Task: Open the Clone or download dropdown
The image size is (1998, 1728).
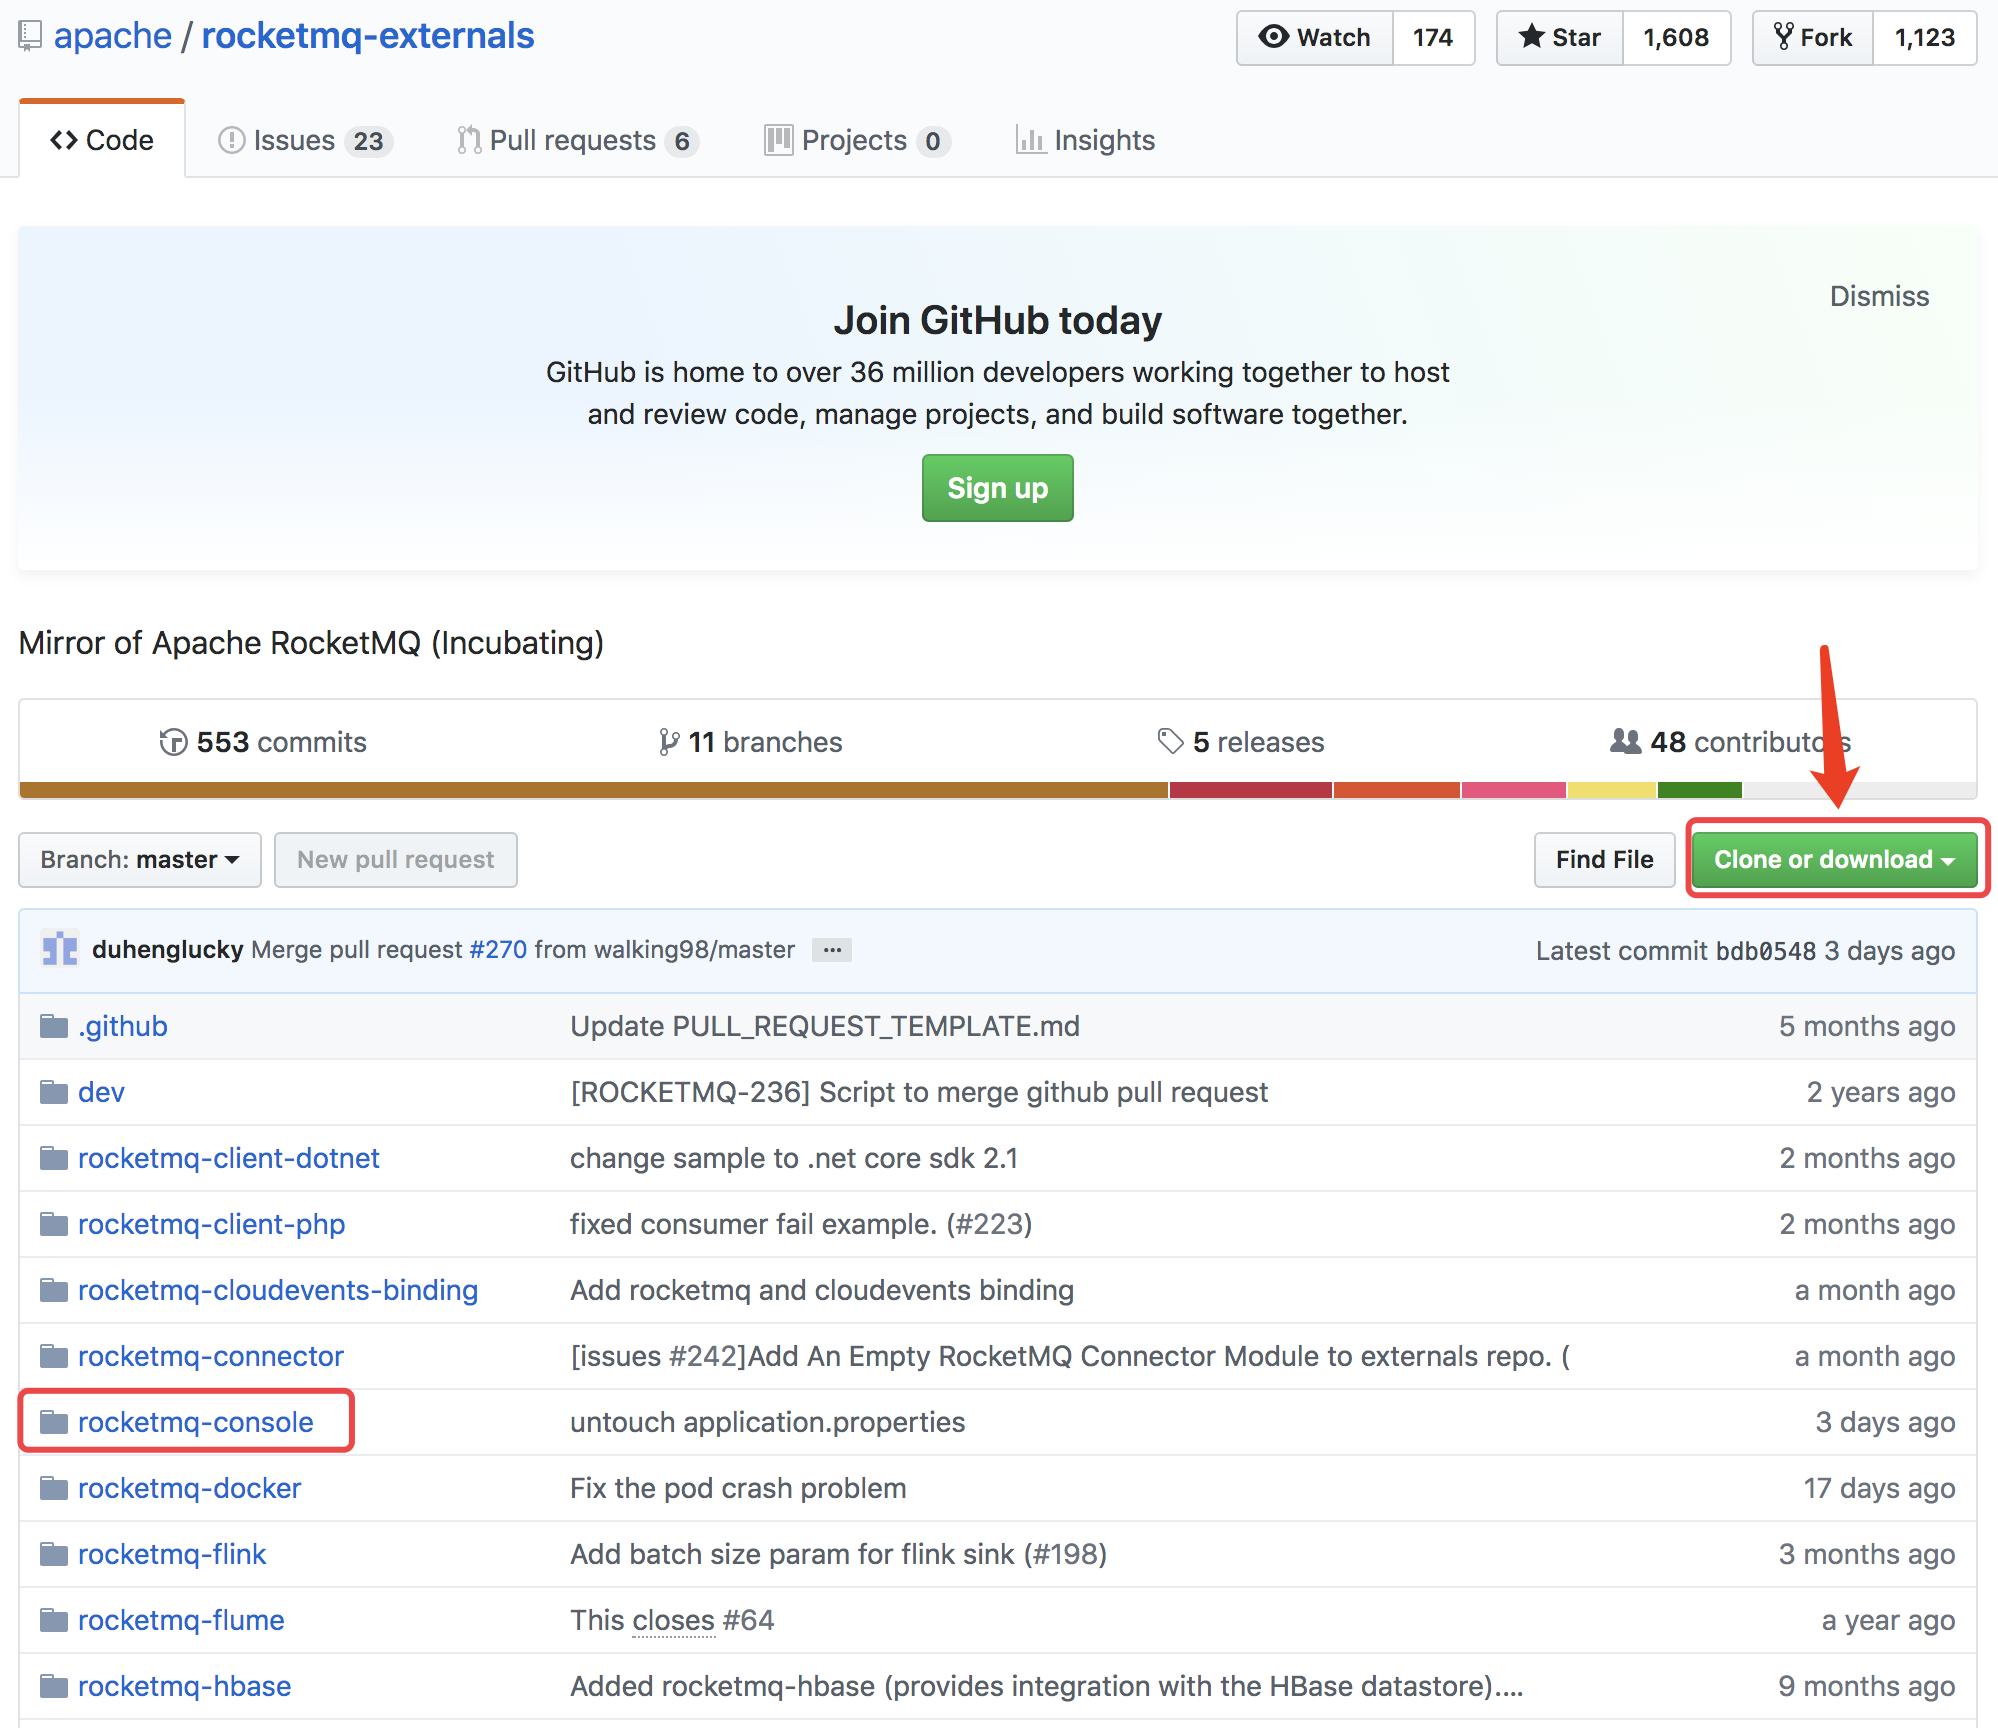Action: click(1835, 859)
